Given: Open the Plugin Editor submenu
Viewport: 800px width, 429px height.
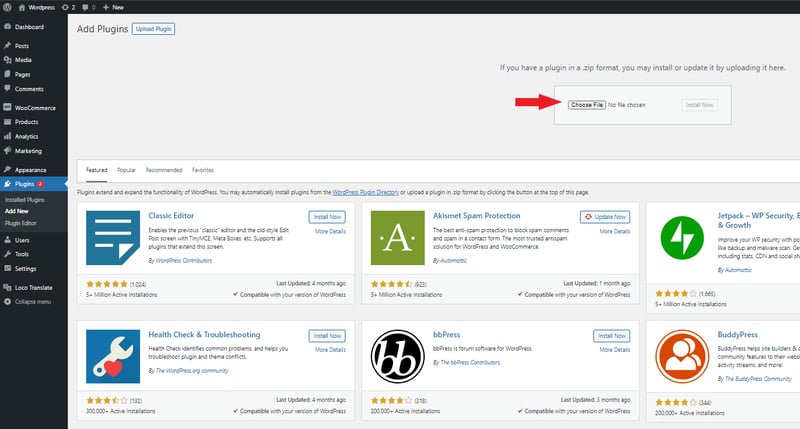Looking at the screenshot, I should pyautogui.click(x=20, y=223).
